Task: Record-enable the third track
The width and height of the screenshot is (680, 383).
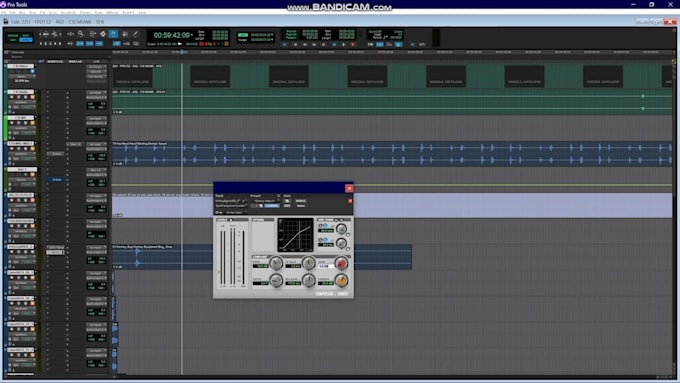Action: click(12, 123)
